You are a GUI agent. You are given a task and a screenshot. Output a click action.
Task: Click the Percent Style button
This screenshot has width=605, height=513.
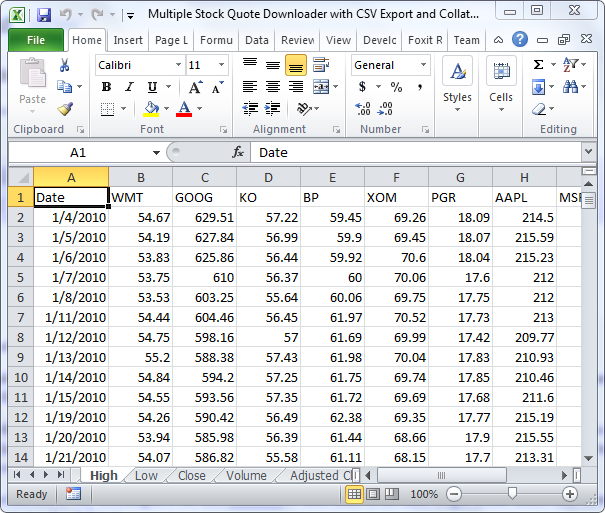(396, 87)
